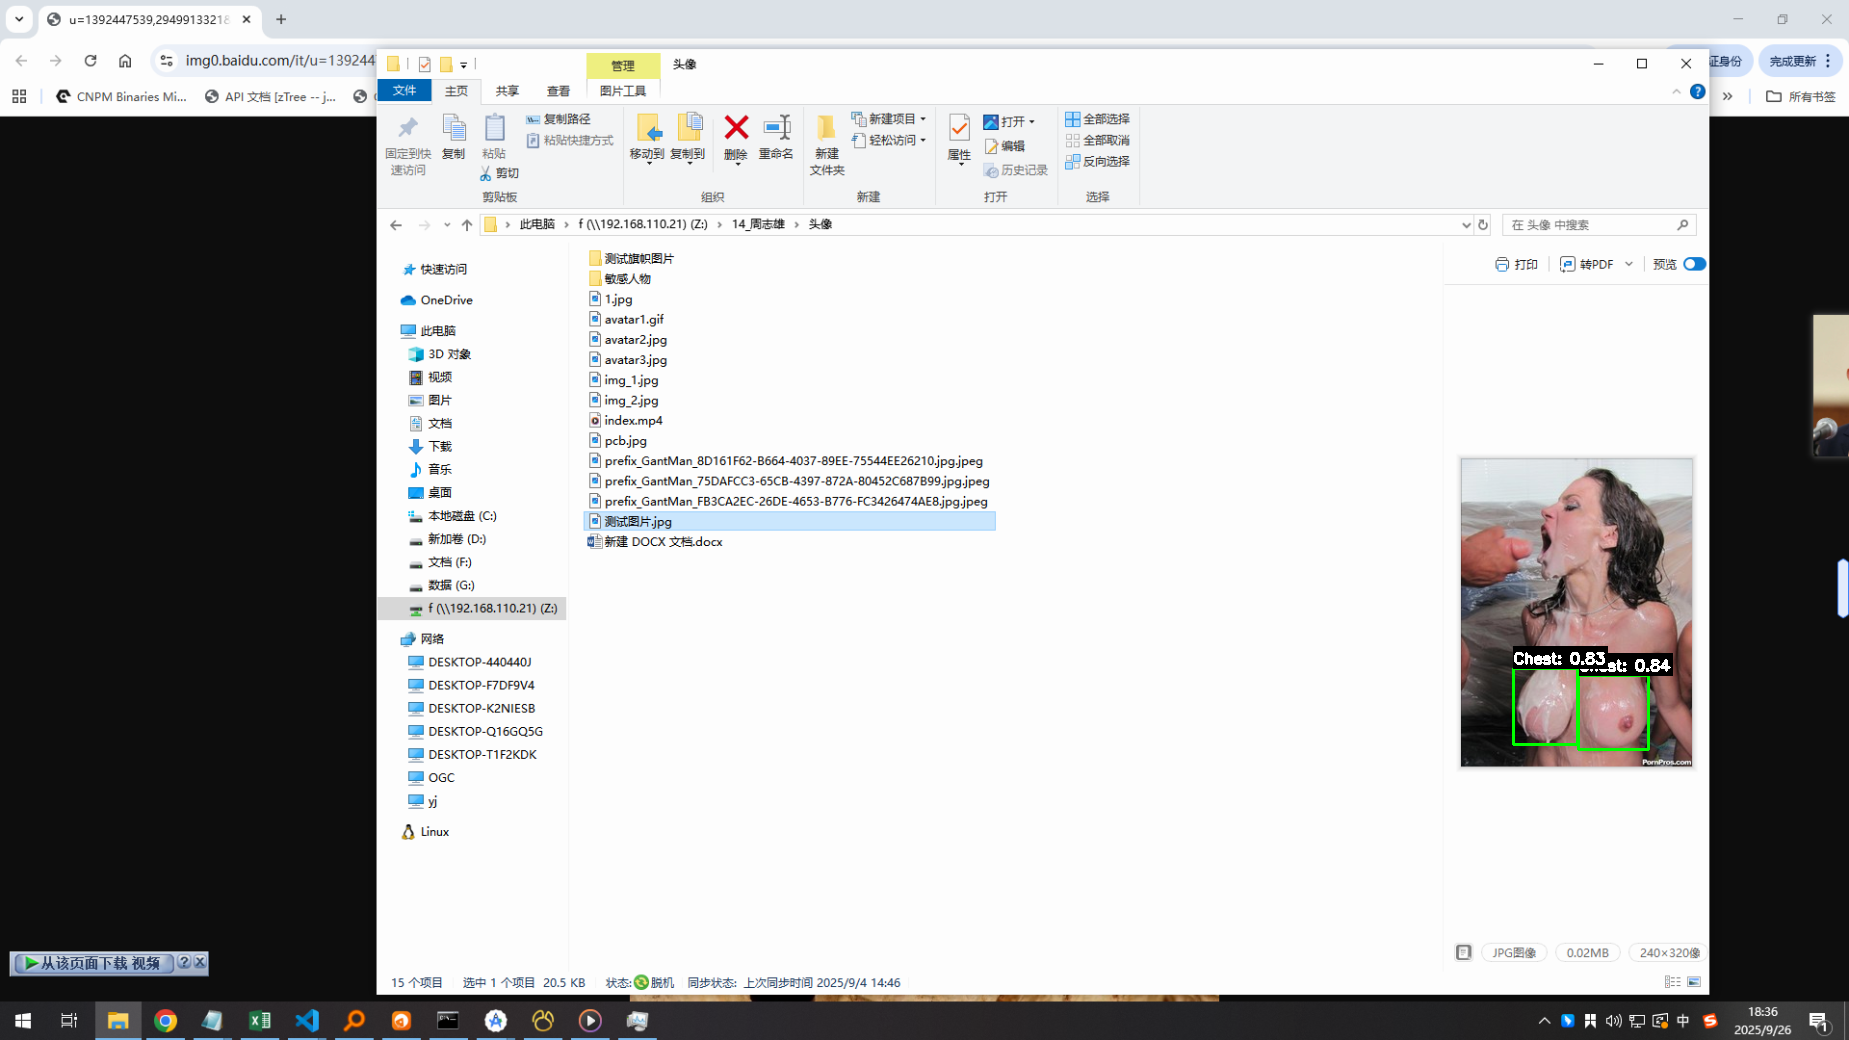Toggle the Preview (预览) switch off
Viewport: 1849px width, 1040px height.
pos(1694,264)
